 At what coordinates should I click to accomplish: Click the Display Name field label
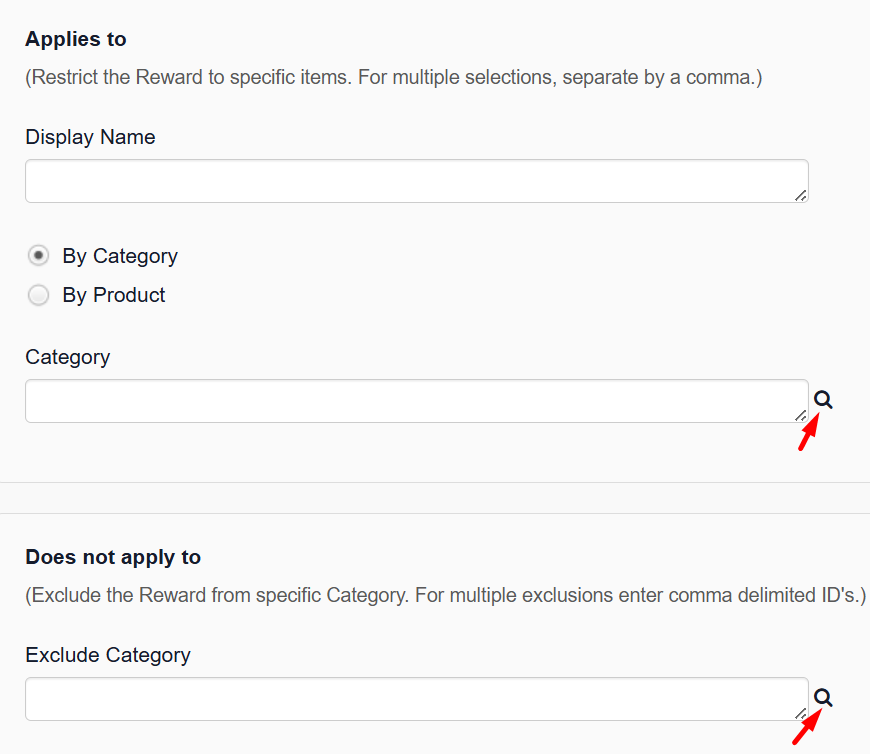point(90,137)
